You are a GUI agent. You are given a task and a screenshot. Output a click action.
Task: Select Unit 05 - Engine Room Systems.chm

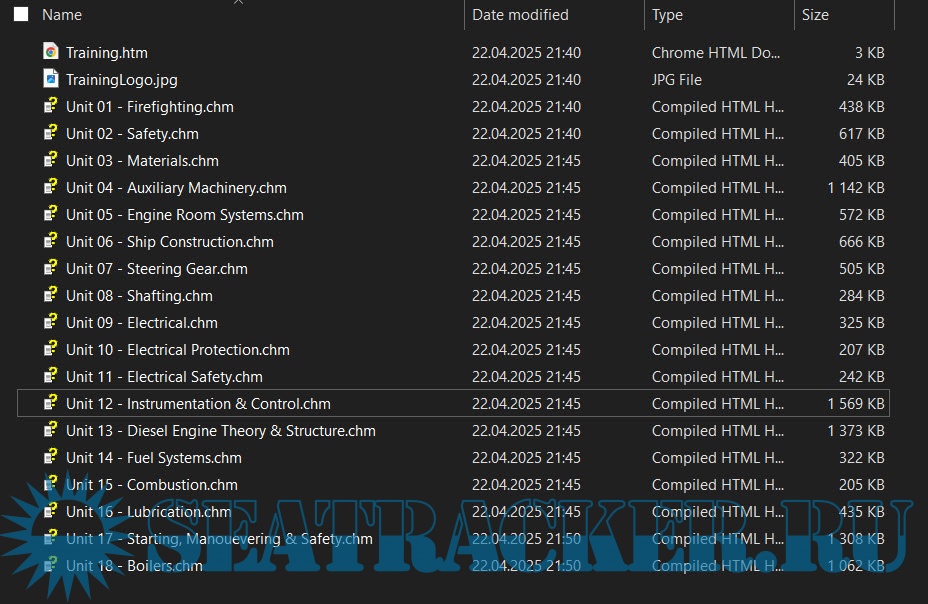(184, 215)
